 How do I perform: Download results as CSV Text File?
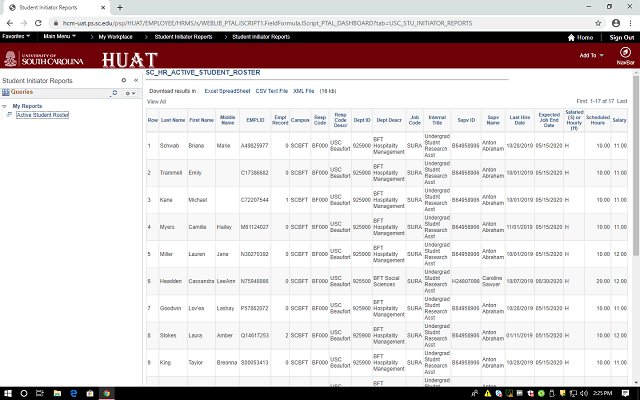(271, 91)
